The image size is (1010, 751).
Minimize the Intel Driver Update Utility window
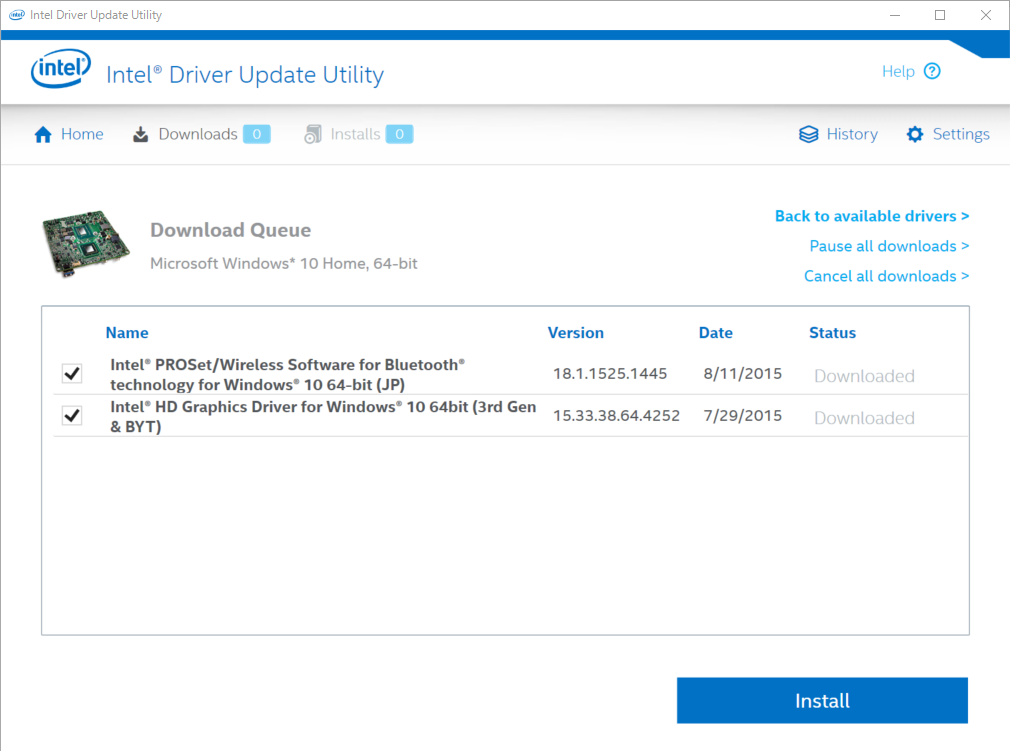point(895,15)
